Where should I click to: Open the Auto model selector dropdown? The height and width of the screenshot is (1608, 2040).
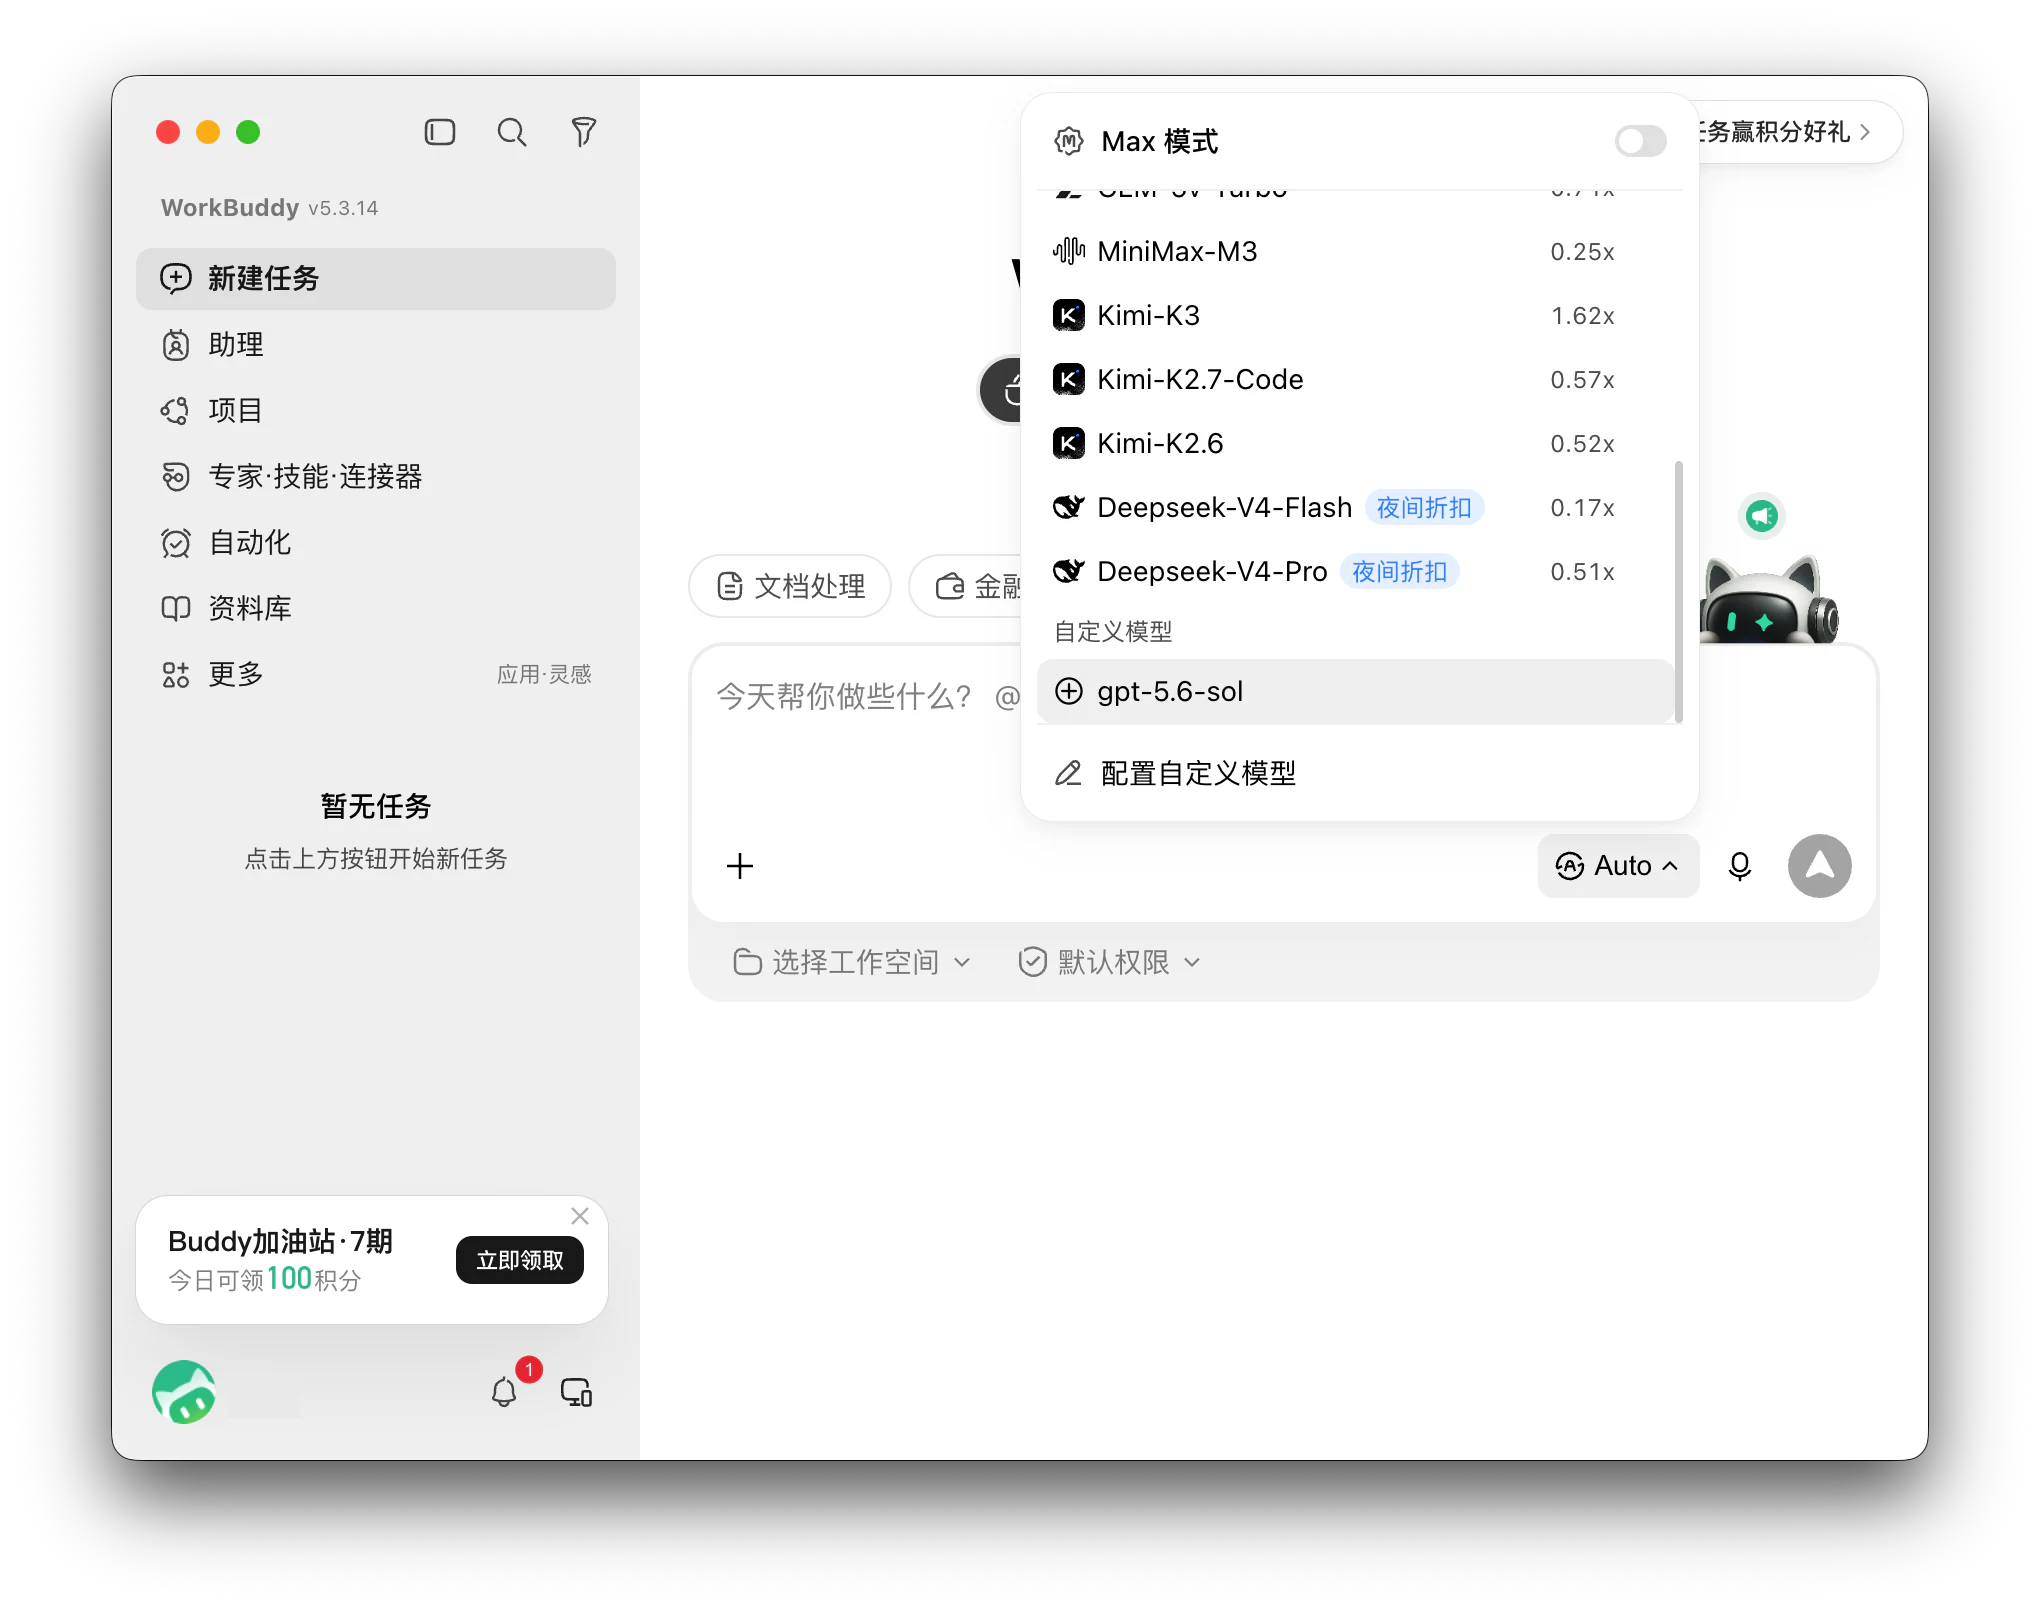1618,866
